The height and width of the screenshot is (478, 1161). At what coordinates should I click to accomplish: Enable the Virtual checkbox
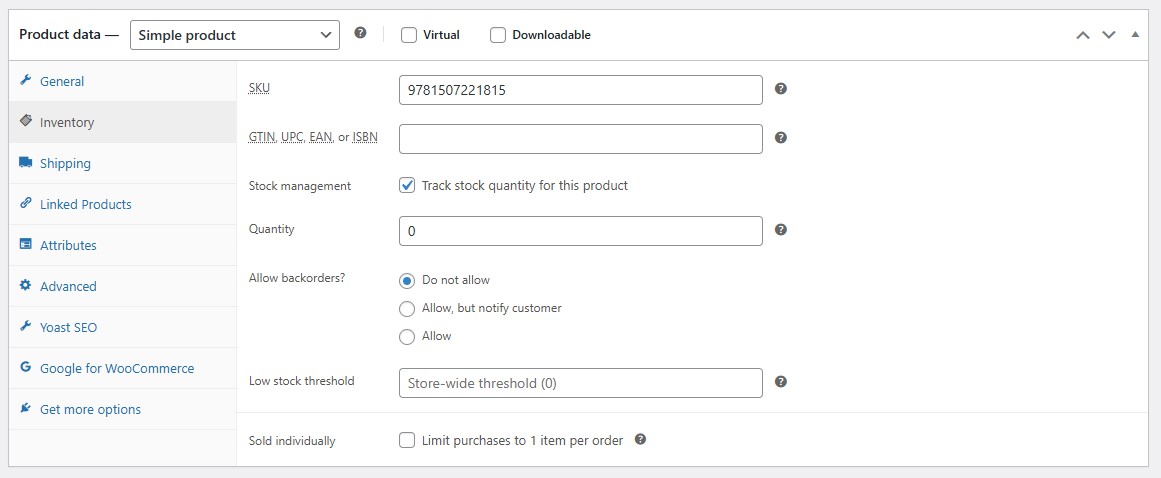(x=408, y=35)
